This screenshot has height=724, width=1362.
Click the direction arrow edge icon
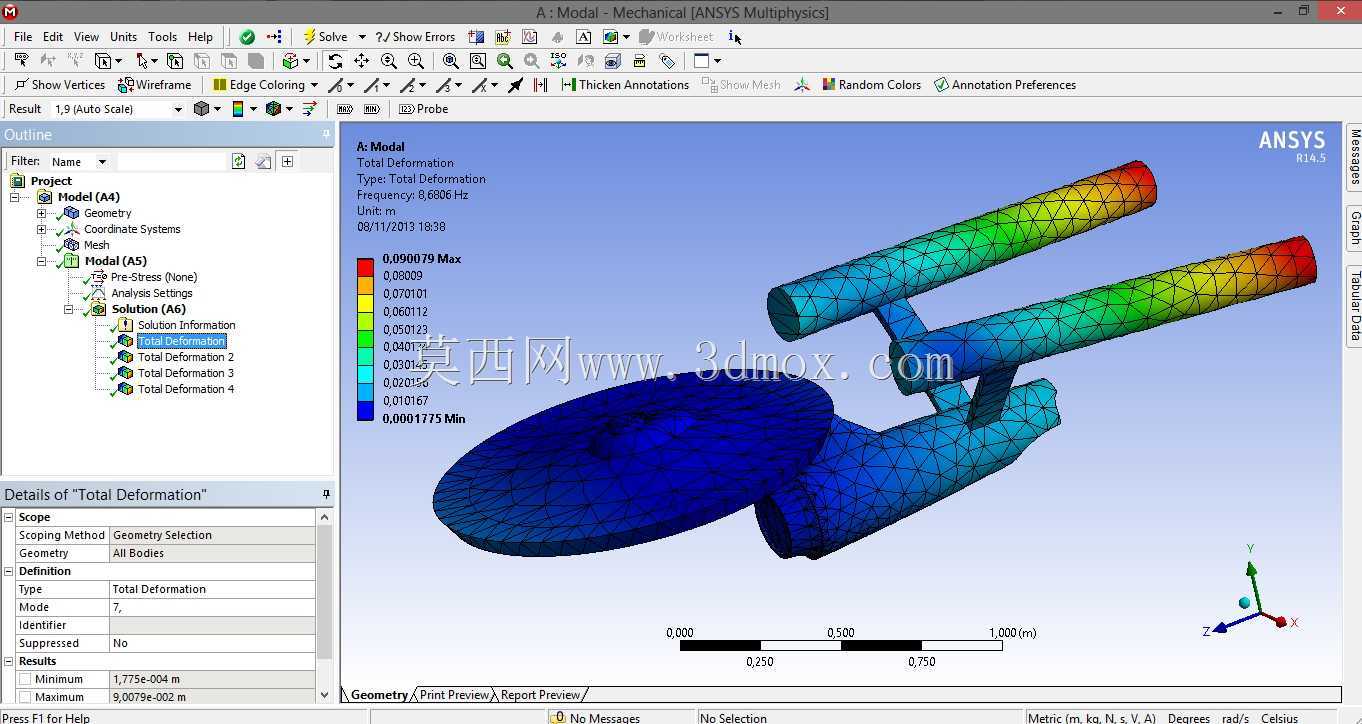pyautogui.click(x=516, y=85)
